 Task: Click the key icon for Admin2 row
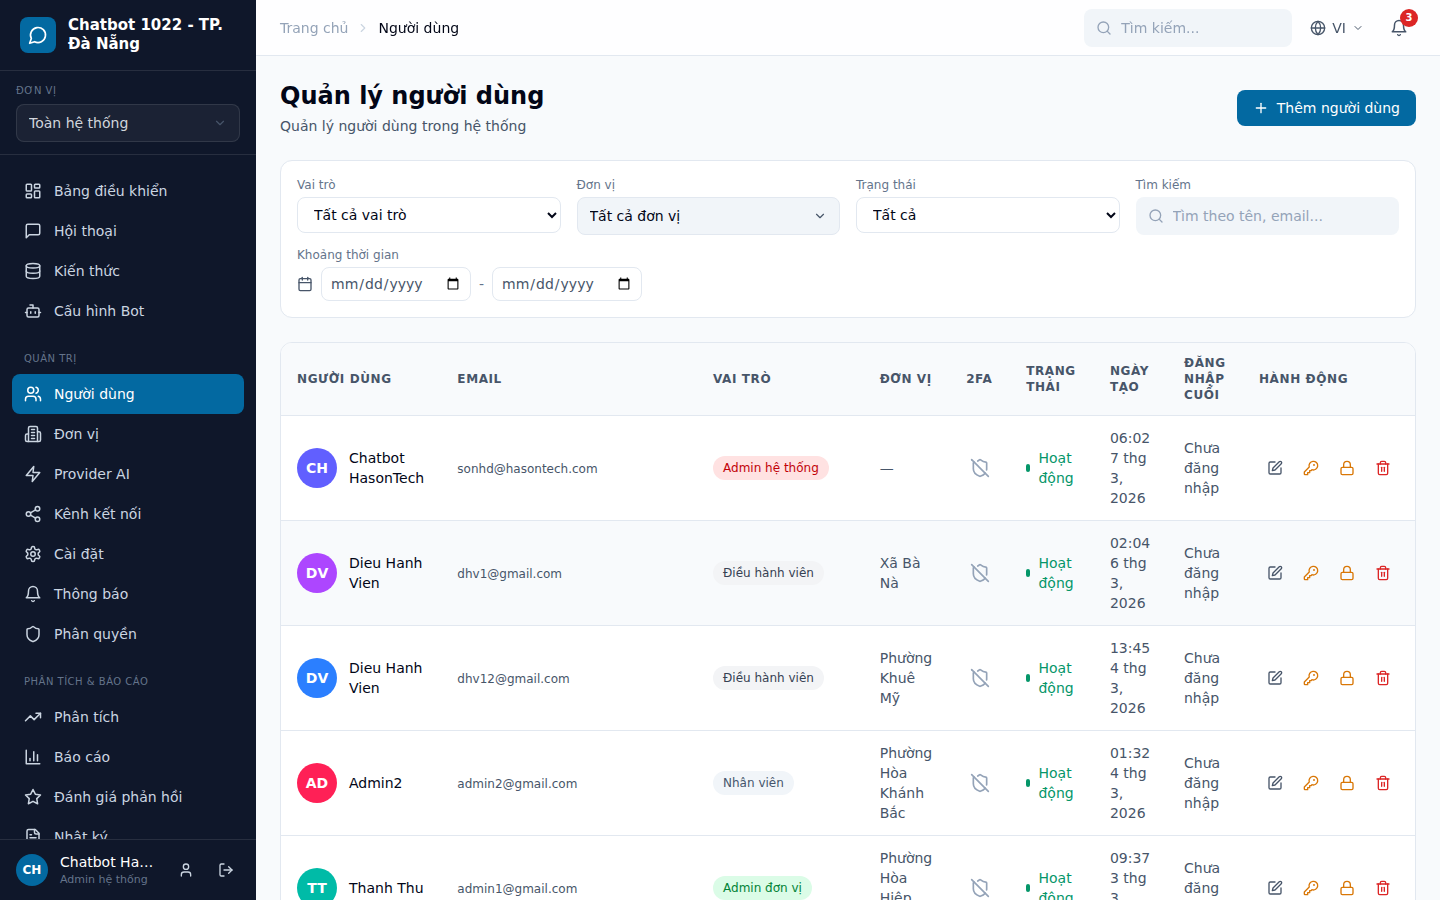(1311, 783)
